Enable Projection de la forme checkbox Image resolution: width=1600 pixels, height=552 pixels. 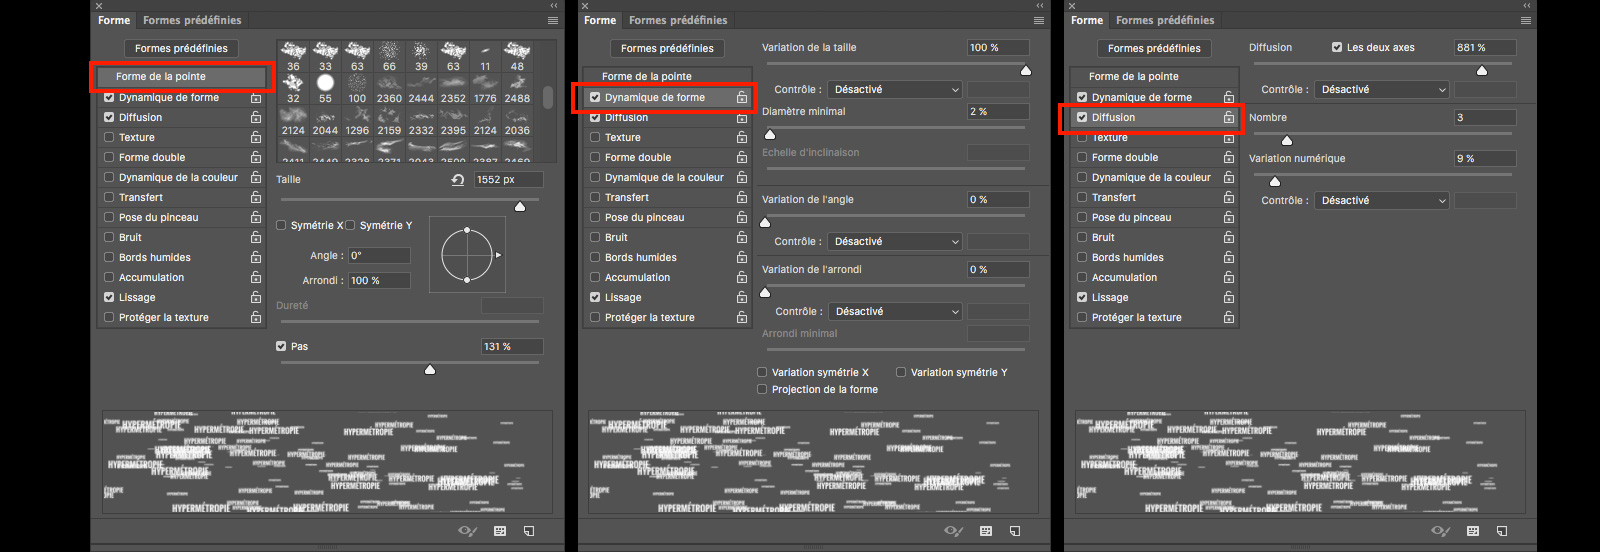click(x=763, y=390)
